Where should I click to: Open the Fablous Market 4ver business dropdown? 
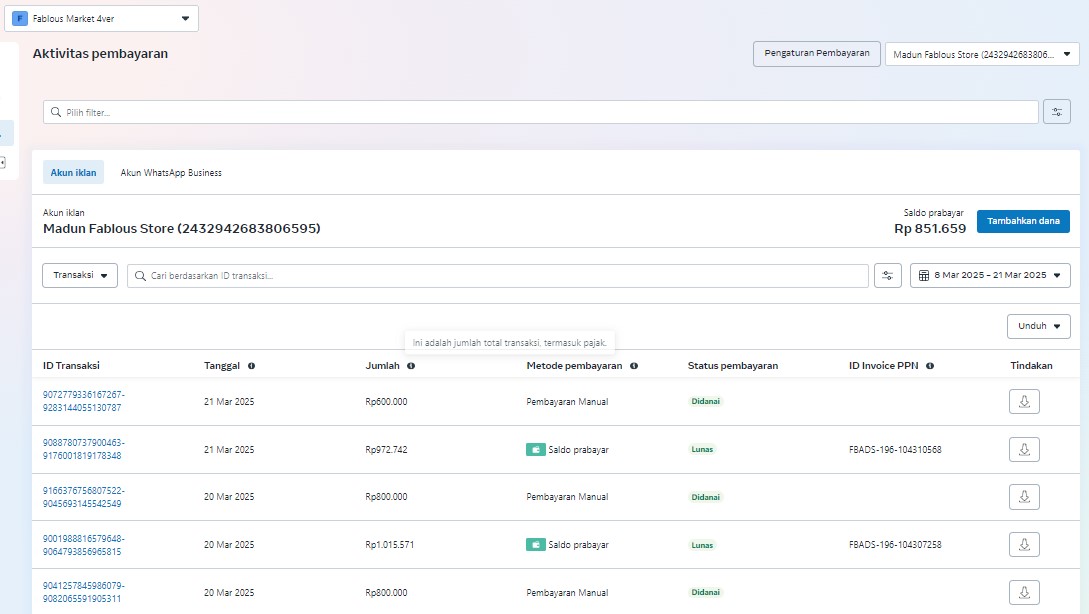101,18
